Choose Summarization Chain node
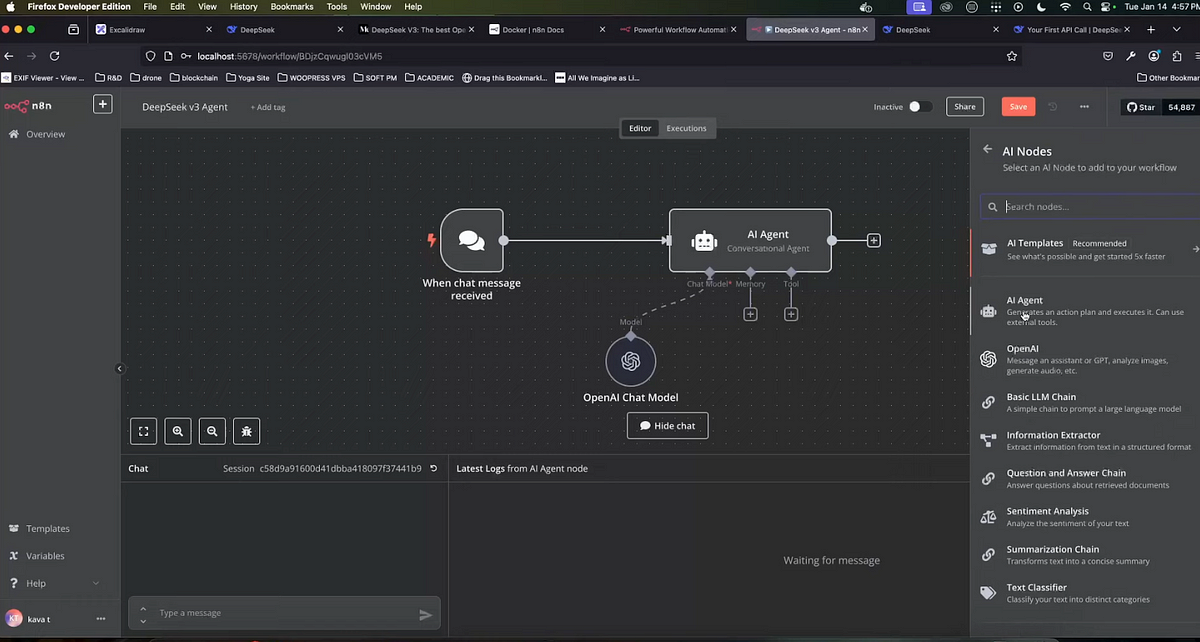The height and width of the screenshot is (642, 1200). coord(1087,554)
